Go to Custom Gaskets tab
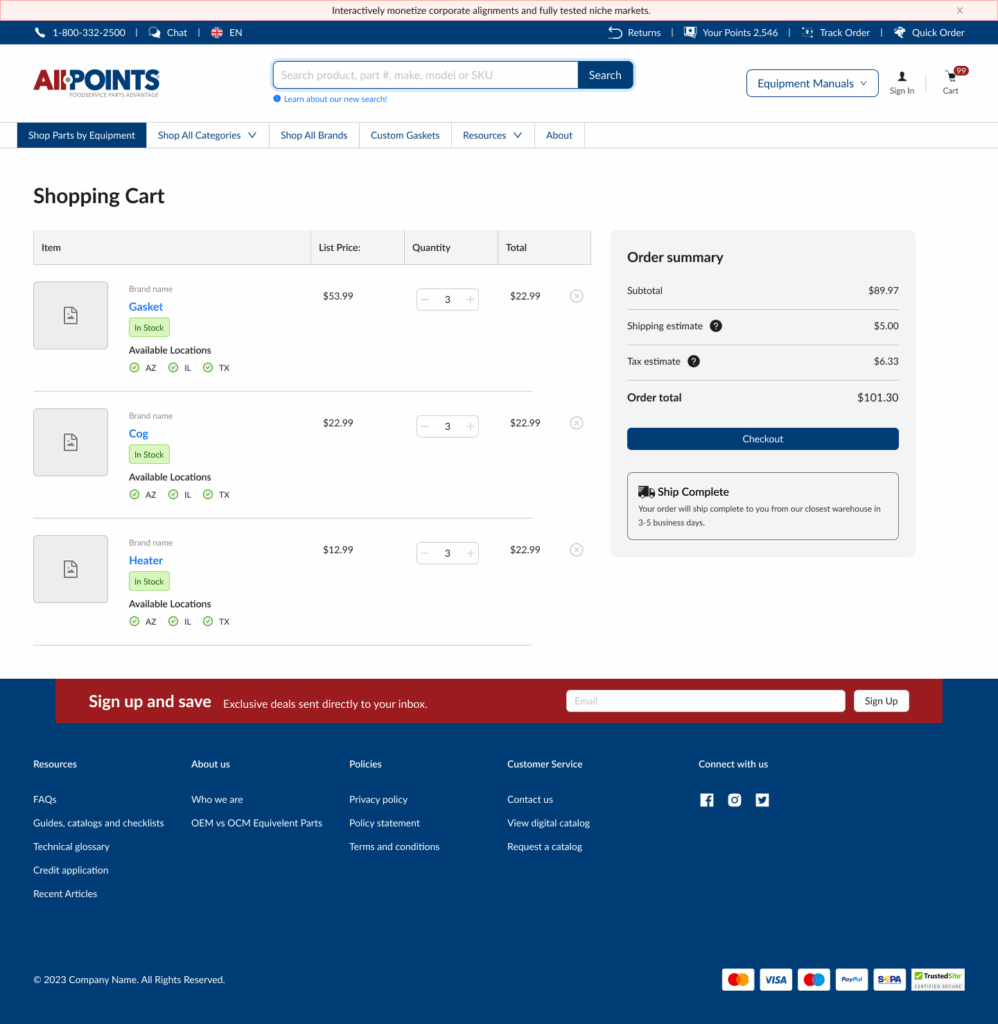Viewport: 998px width, 1024px height. coord(405,135)
